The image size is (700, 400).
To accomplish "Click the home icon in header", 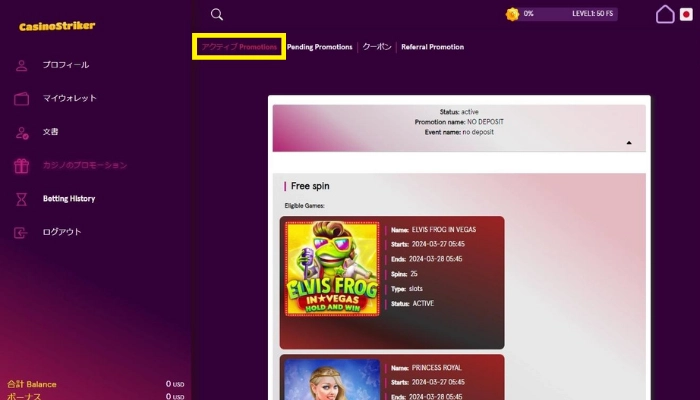I will coord(665,14).
